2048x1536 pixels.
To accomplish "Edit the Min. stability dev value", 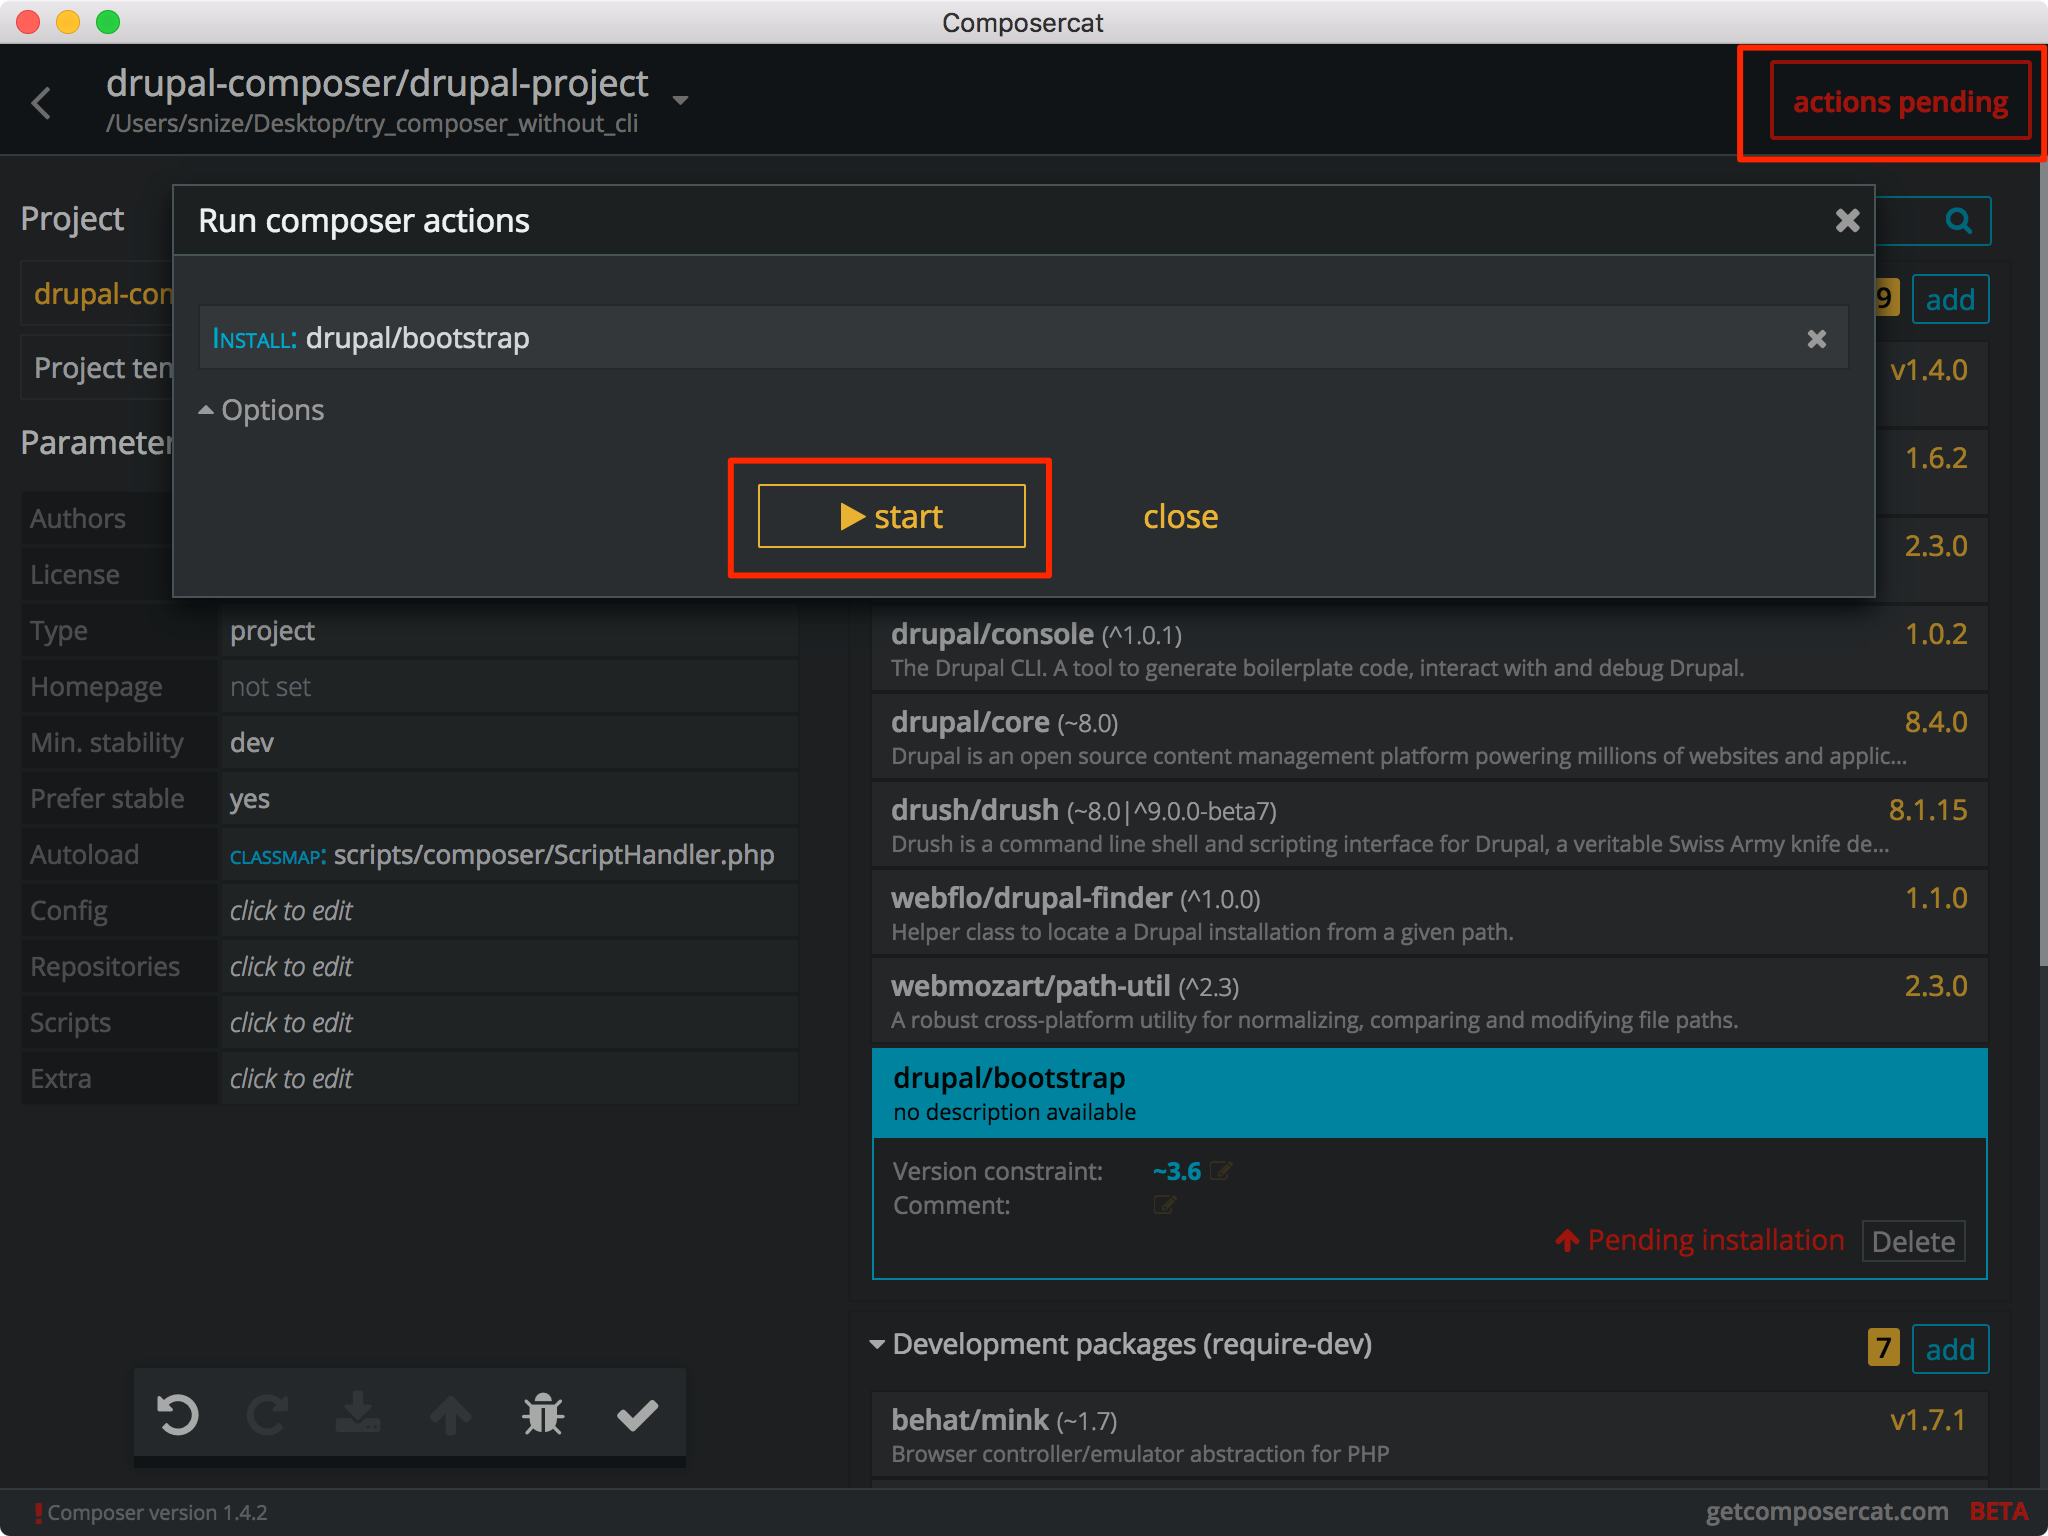I will (x=509, y=743).
